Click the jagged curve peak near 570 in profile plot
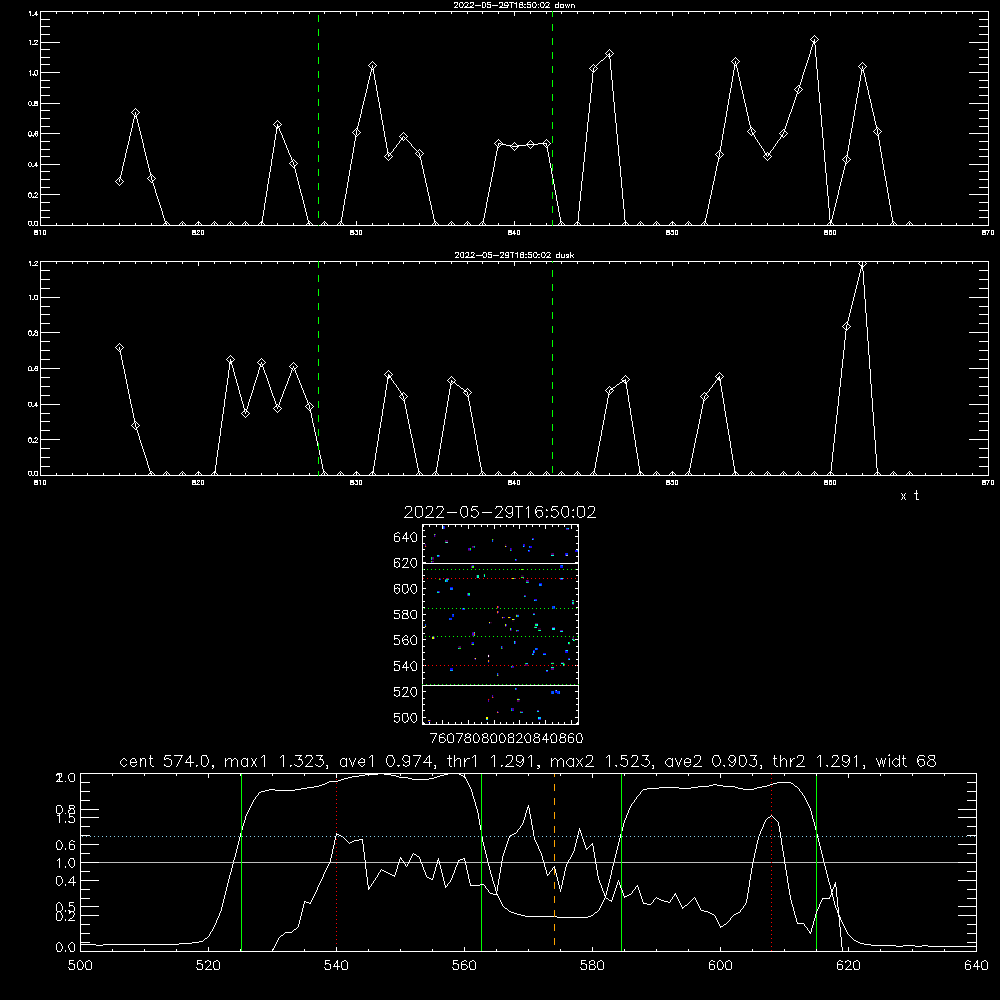This screenshot has width=1000, height=1000. point(529,806)
